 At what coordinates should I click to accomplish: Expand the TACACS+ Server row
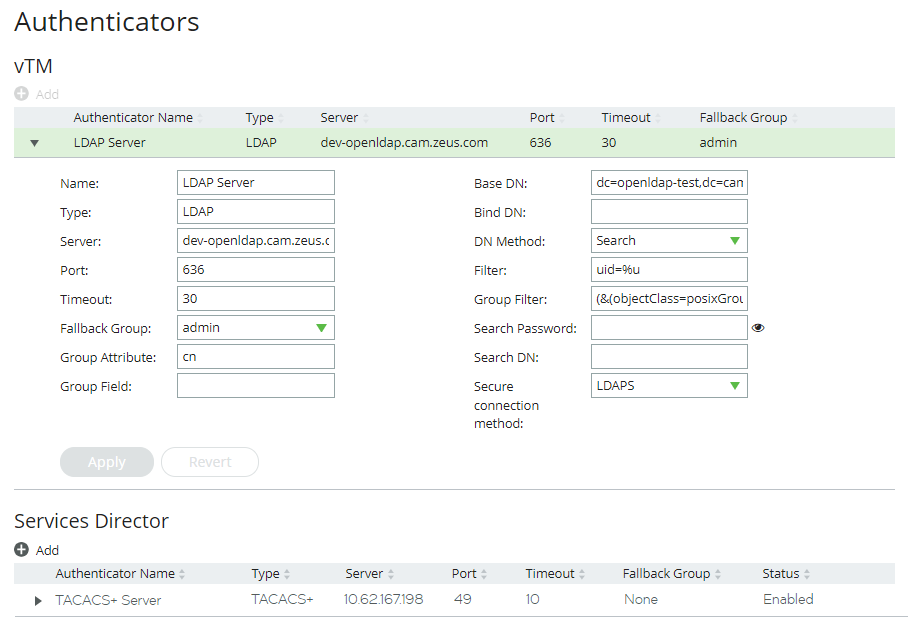click(x=39, y=601)
